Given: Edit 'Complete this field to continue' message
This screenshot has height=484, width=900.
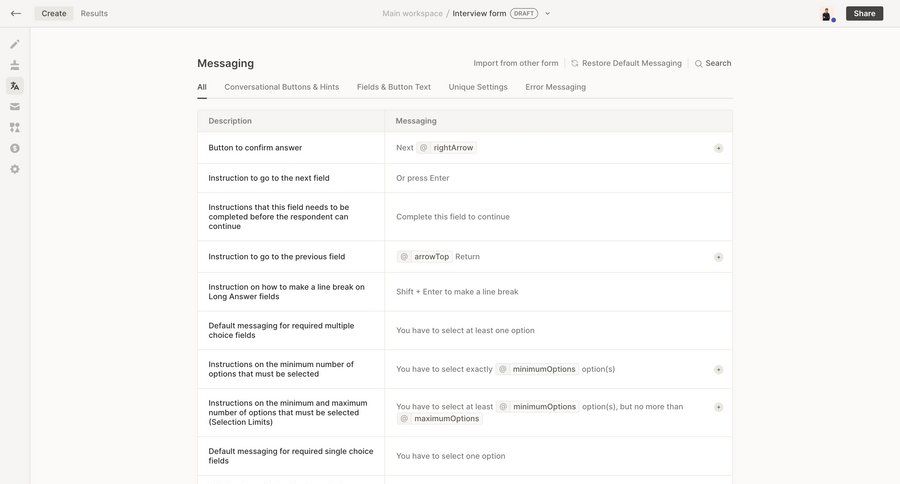Looking at the screenshot, I should (x=558, y=216).
